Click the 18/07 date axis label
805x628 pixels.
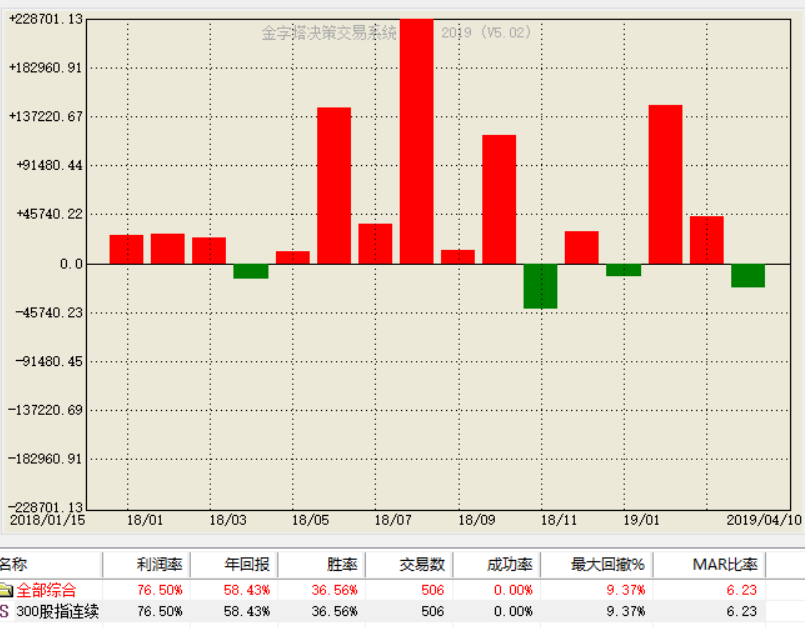click(393, 520)
